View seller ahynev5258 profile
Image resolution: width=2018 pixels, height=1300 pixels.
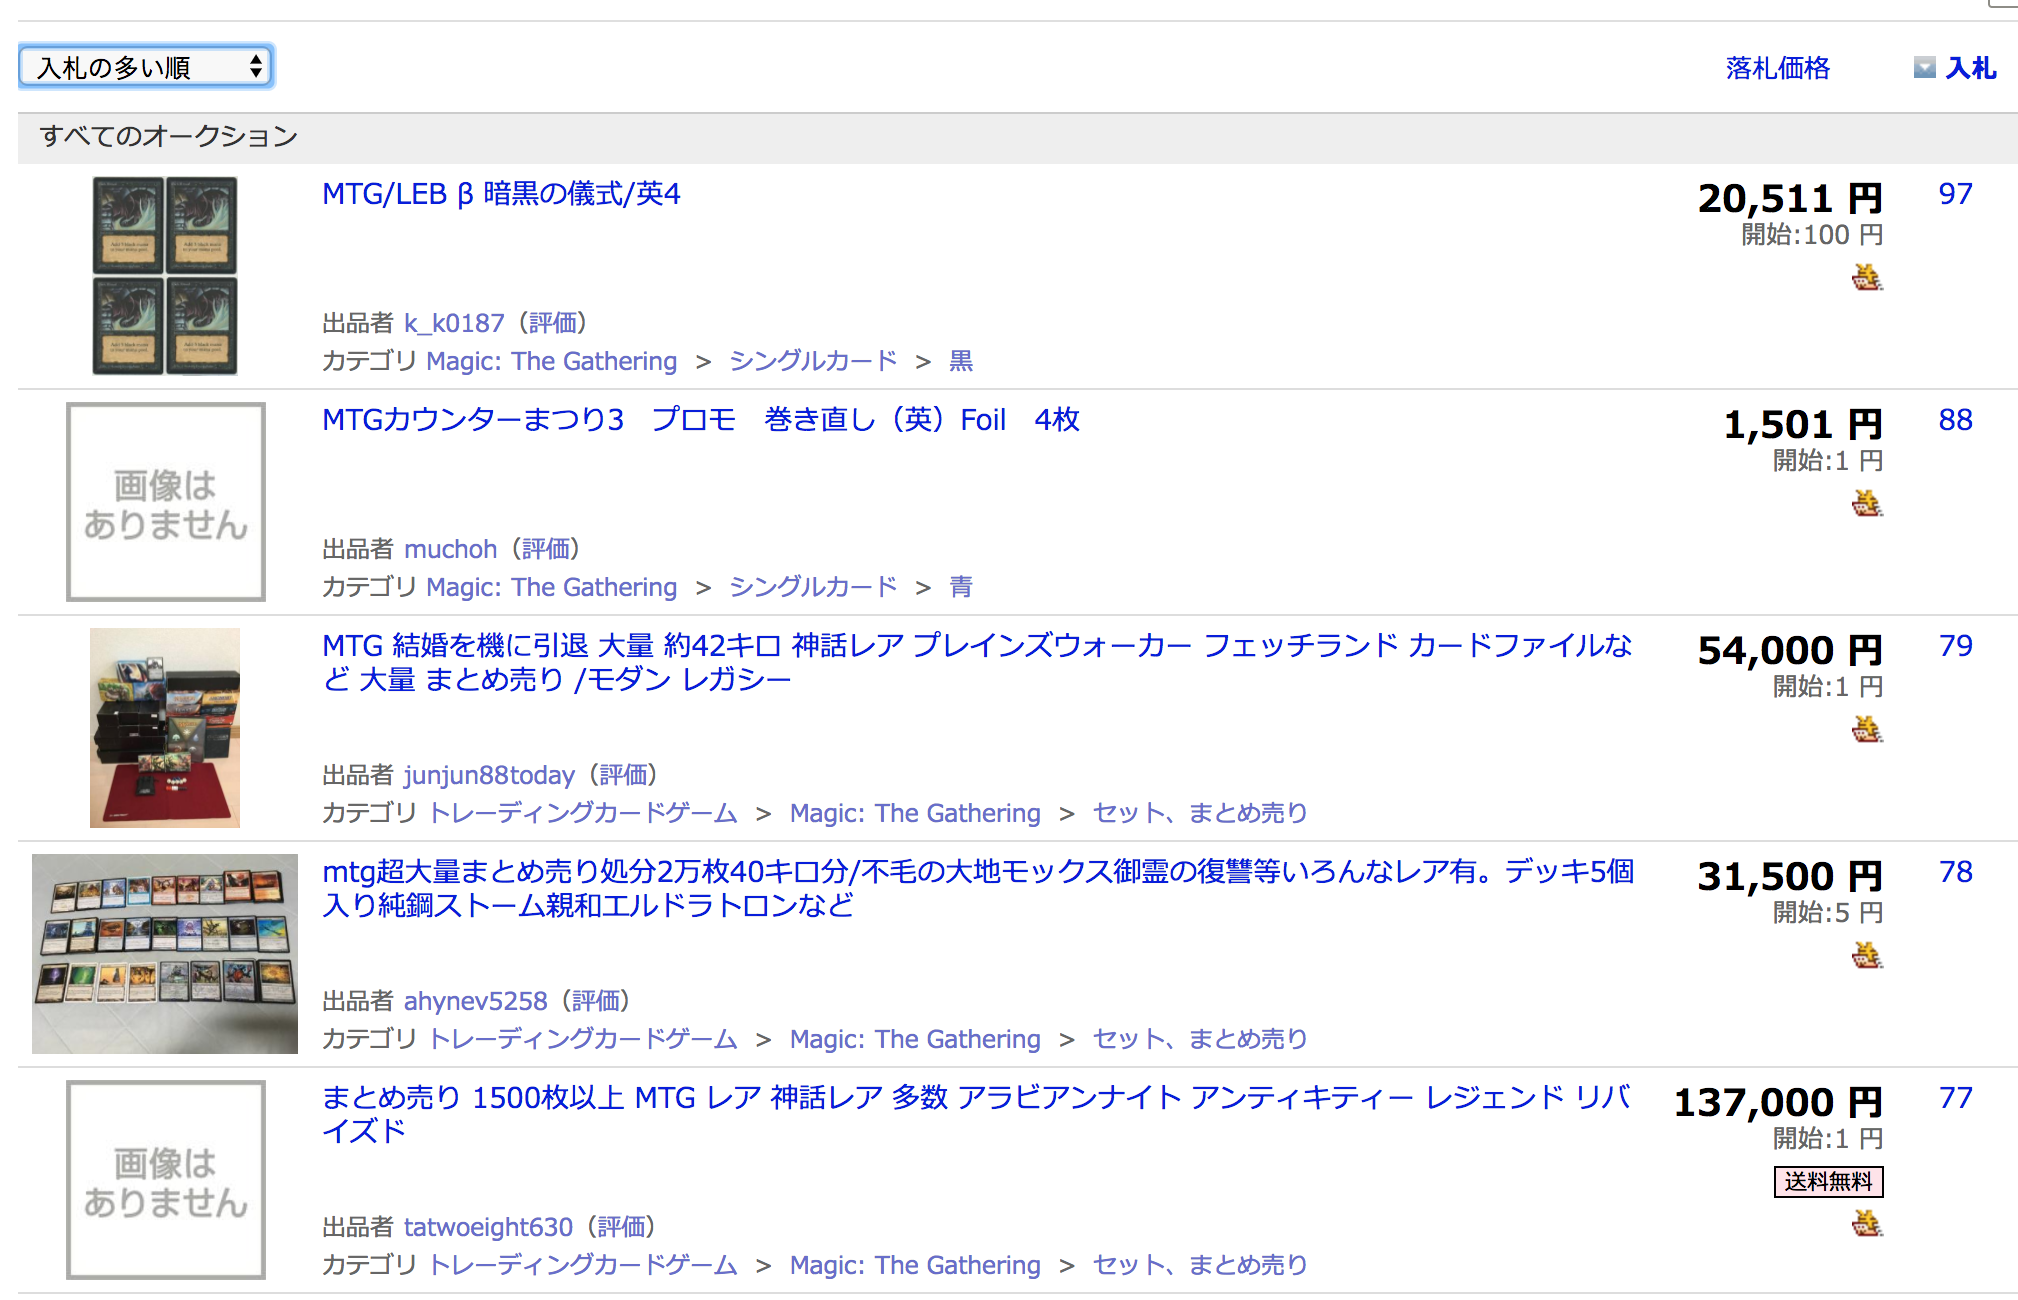click(476, 1001)
